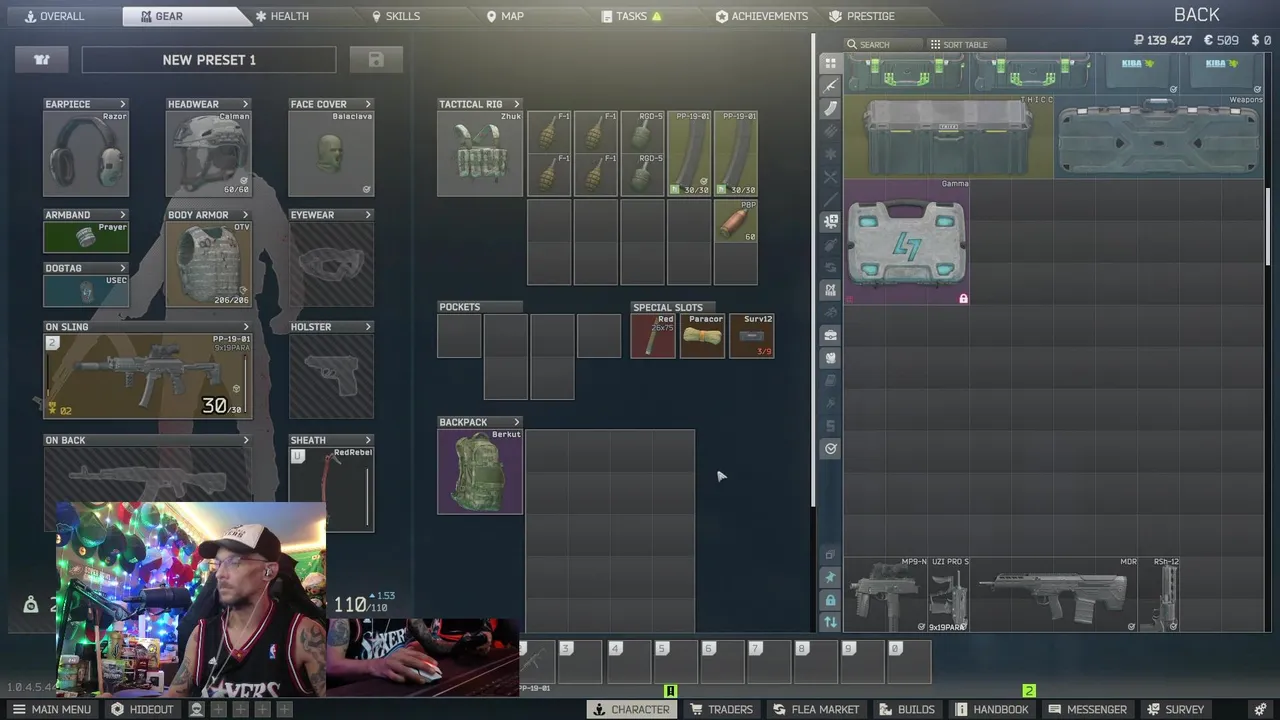
Task: Open the Tasks tab
Action: 632,16
